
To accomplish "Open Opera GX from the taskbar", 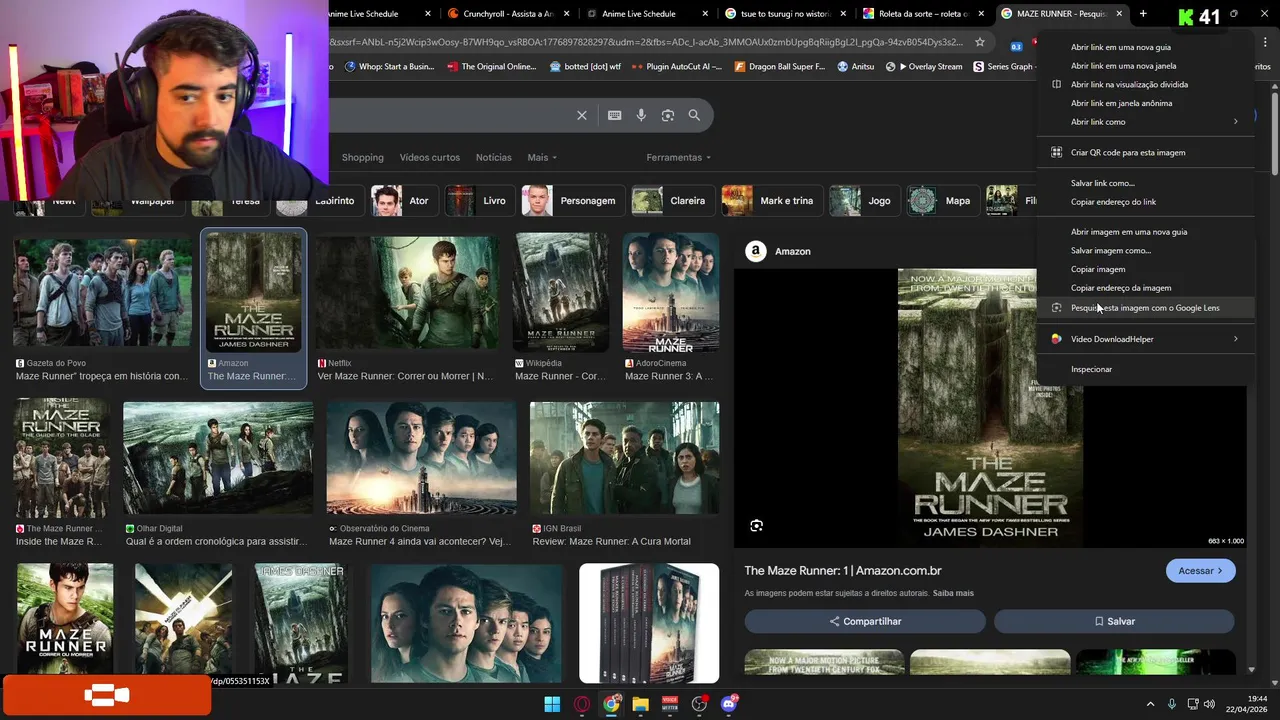I will [x=582, y=704].
